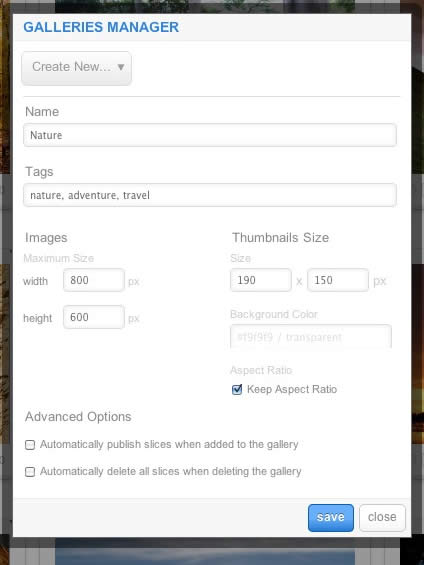Viewport: 424px width, 565px height.
Task: Save the gallery settings
Action: click(331, 517)
